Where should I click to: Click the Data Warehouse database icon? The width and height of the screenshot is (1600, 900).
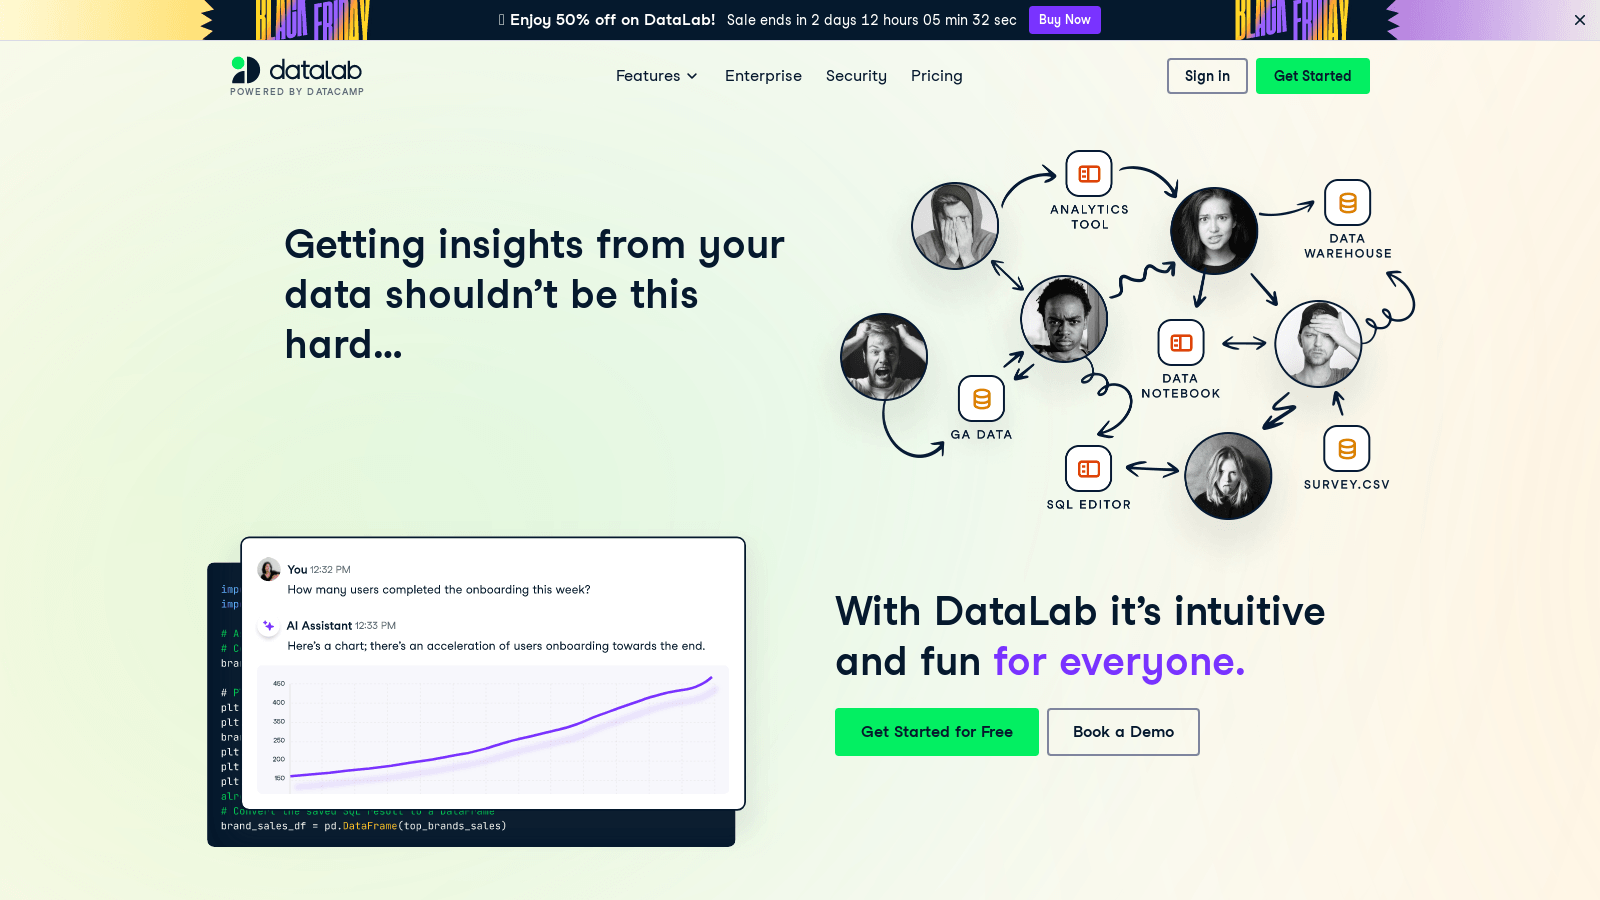(x=1347, y=203)
